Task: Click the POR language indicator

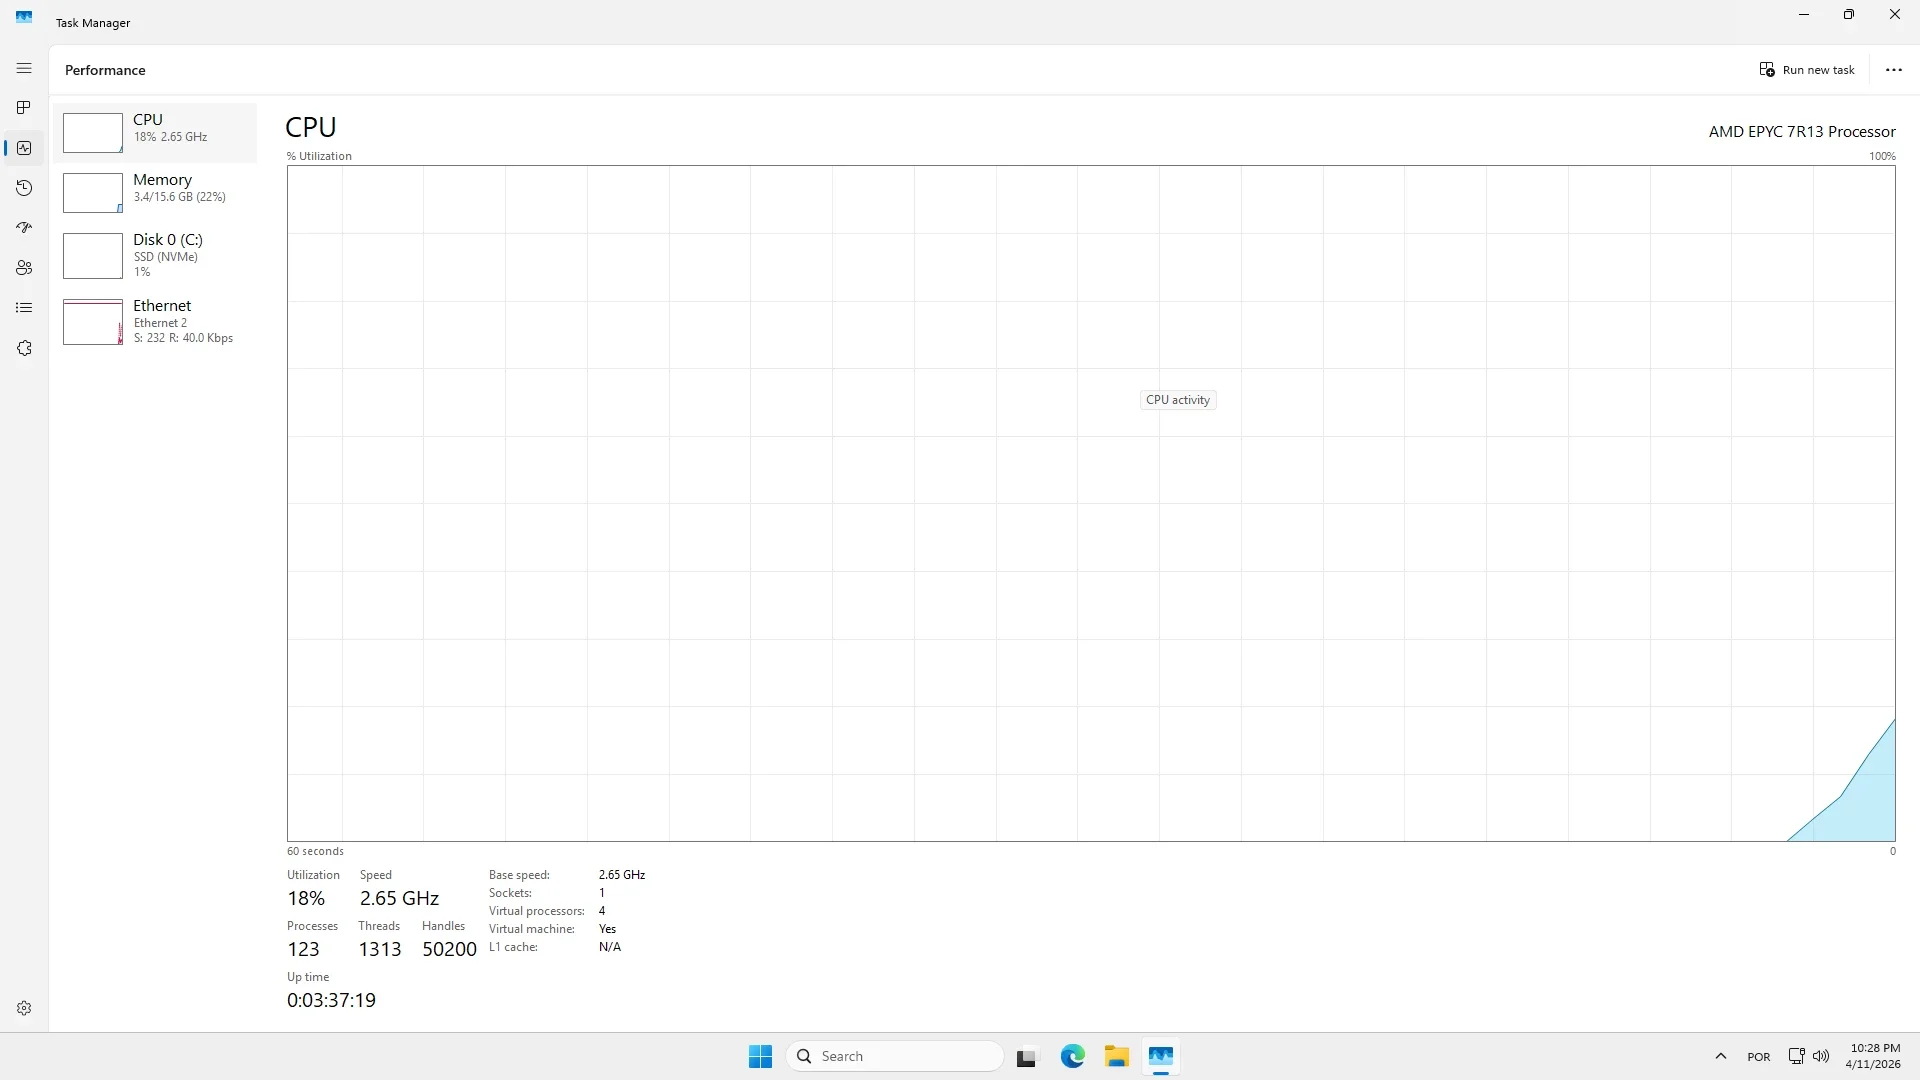Action: click(x=1758, y=1057)
